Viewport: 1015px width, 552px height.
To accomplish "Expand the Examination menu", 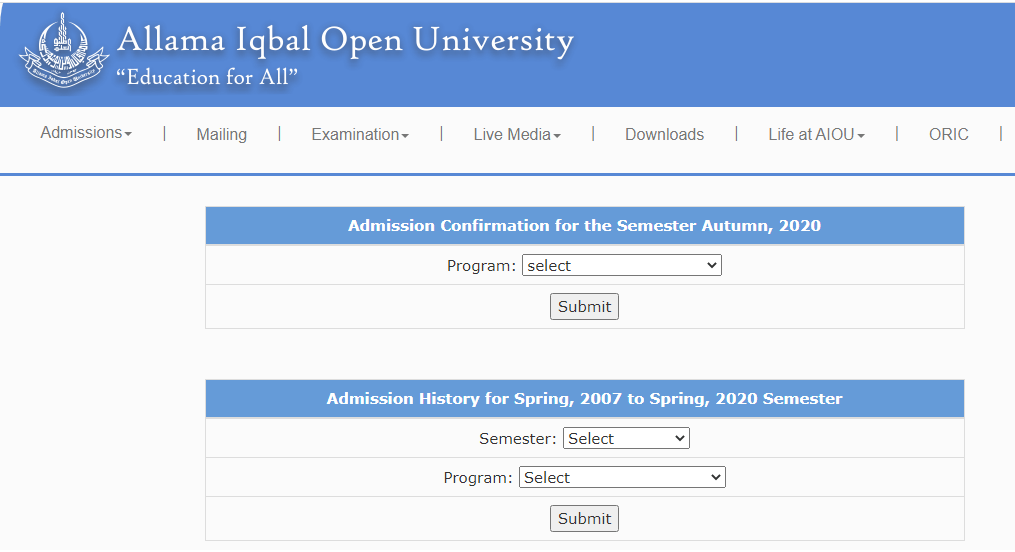I will [360, 135].
